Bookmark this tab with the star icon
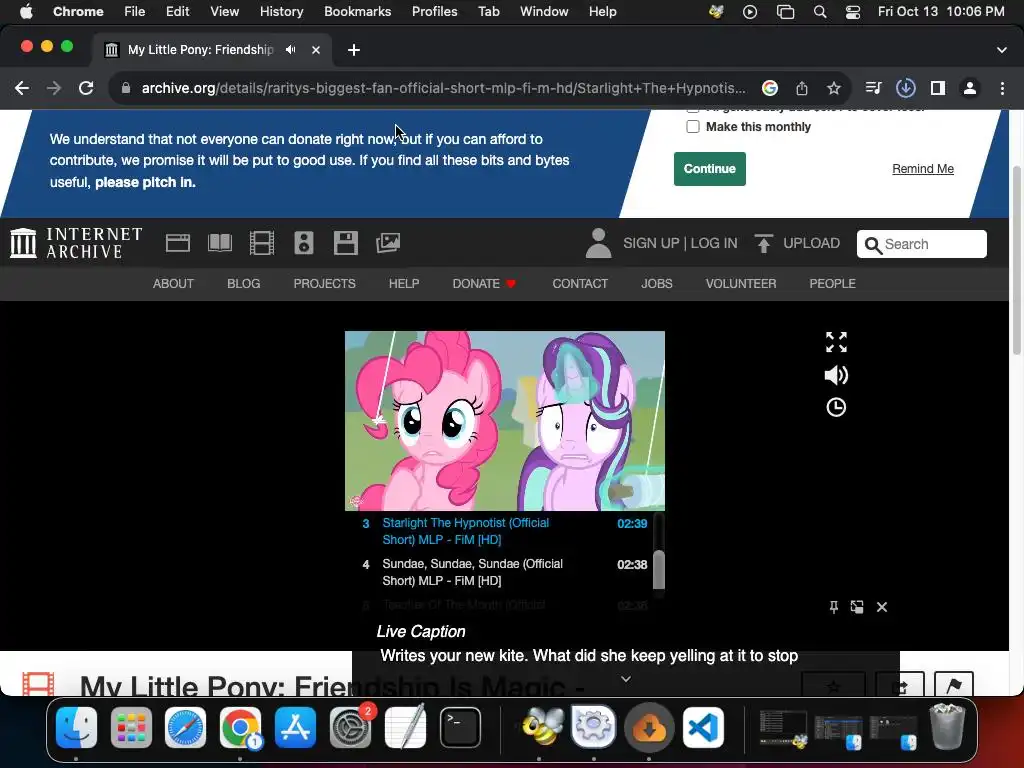This screenshot has width=1024, height=768. coord(833,88)
